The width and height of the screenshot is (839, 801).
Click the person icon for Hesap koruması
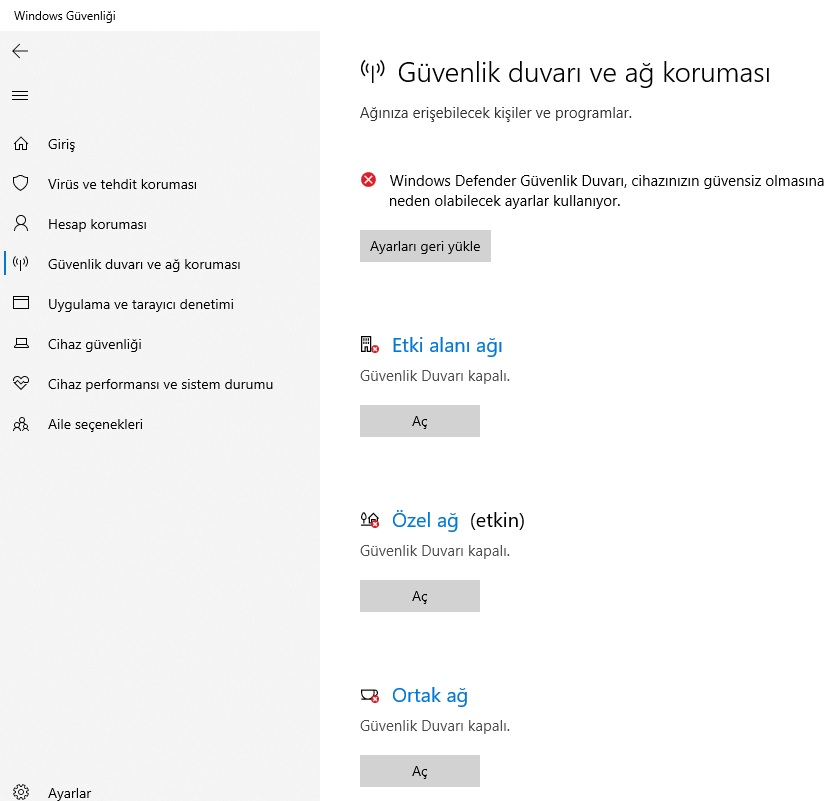coord(21,223)
